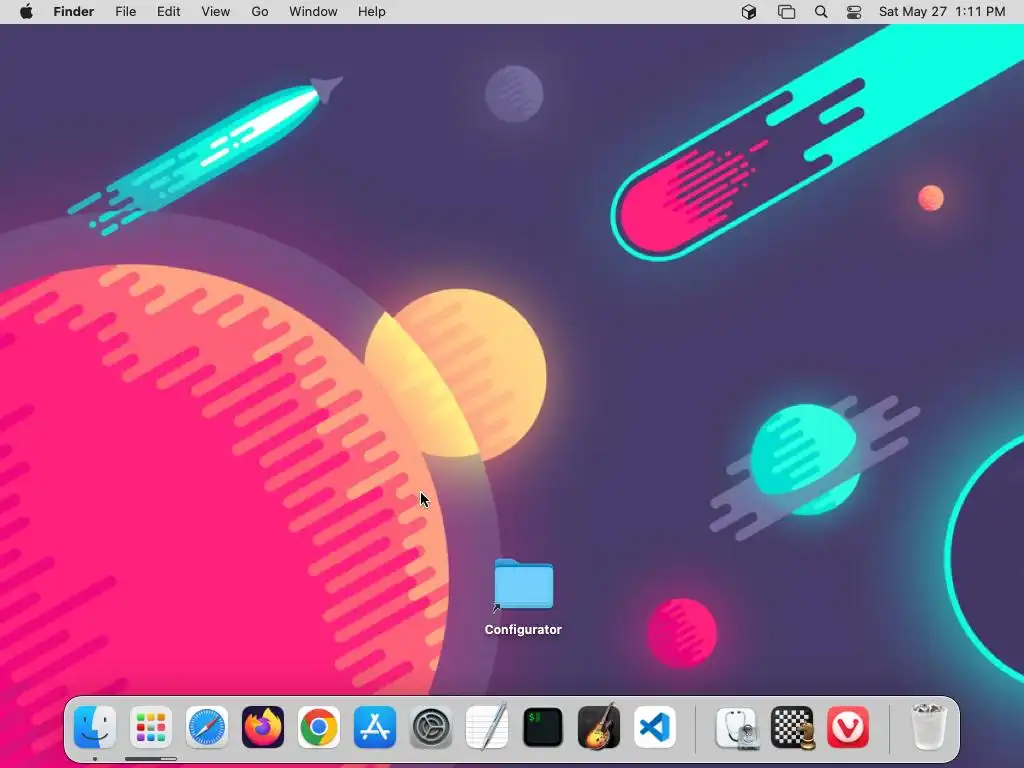
Task: Open Terminal from the Dock
Action: click(543, 727)
